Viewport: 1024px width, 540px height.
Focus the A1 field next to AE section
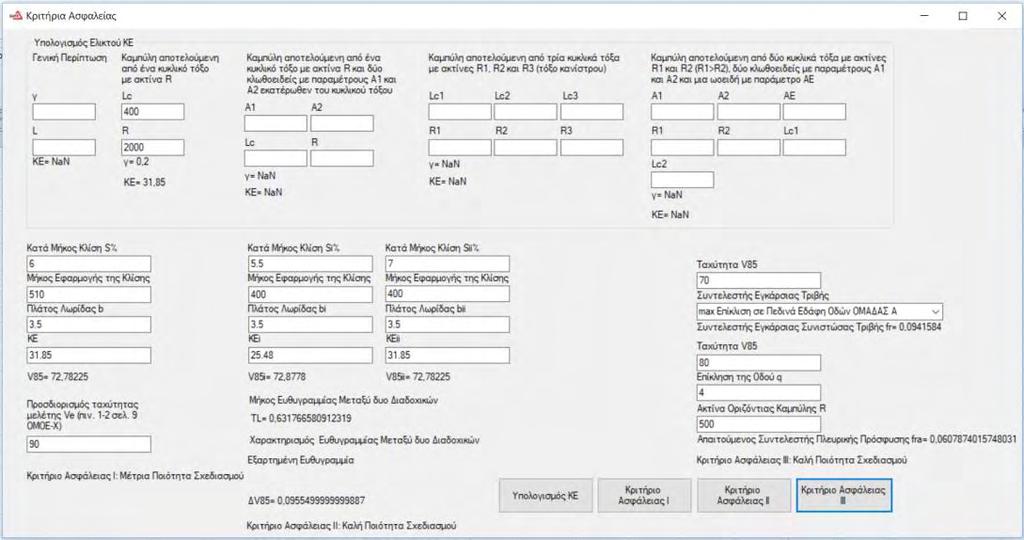click(x=682, y=112)
